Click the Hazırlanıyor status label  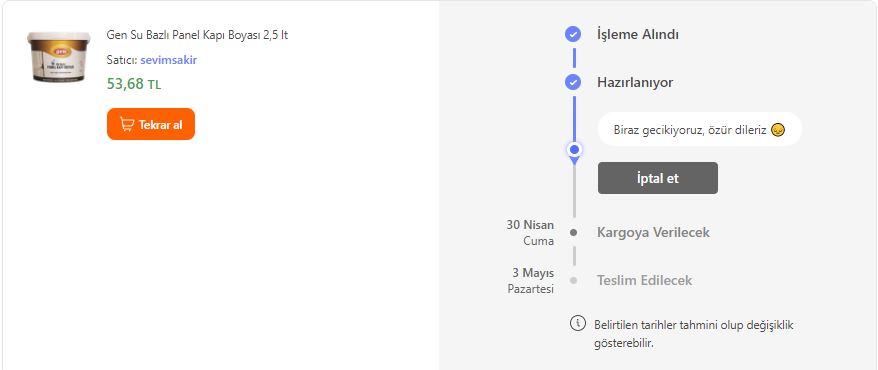(x=635, y=83)
